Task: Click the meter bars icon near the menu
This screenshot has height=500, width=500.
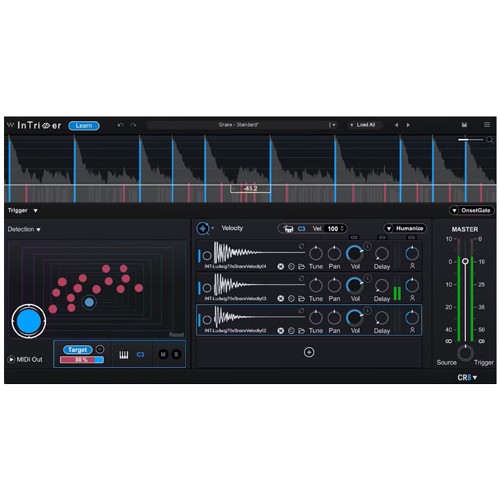Action: point(464,125)
